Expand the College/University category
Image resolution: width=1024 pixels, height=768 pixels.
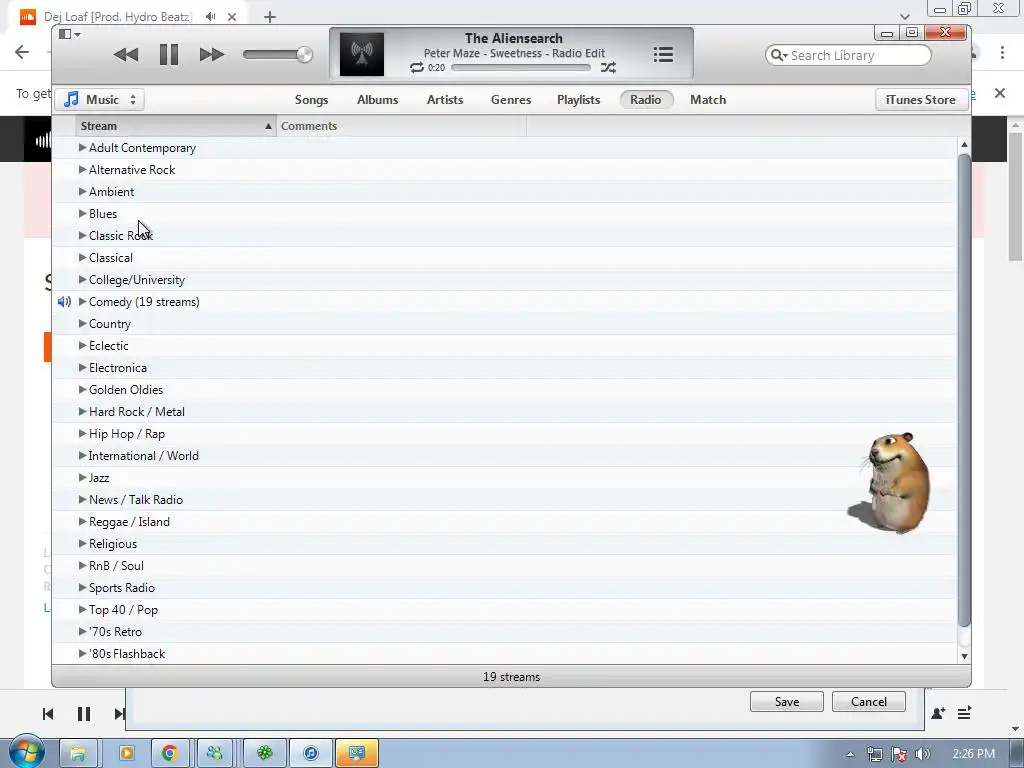click(82, 280)
